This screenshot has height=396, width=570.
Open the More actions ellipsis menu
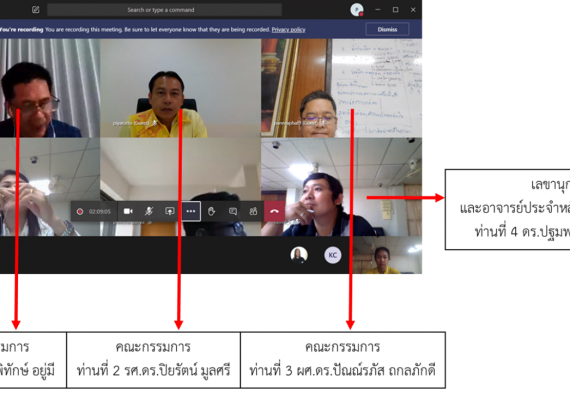click(191, 211)
